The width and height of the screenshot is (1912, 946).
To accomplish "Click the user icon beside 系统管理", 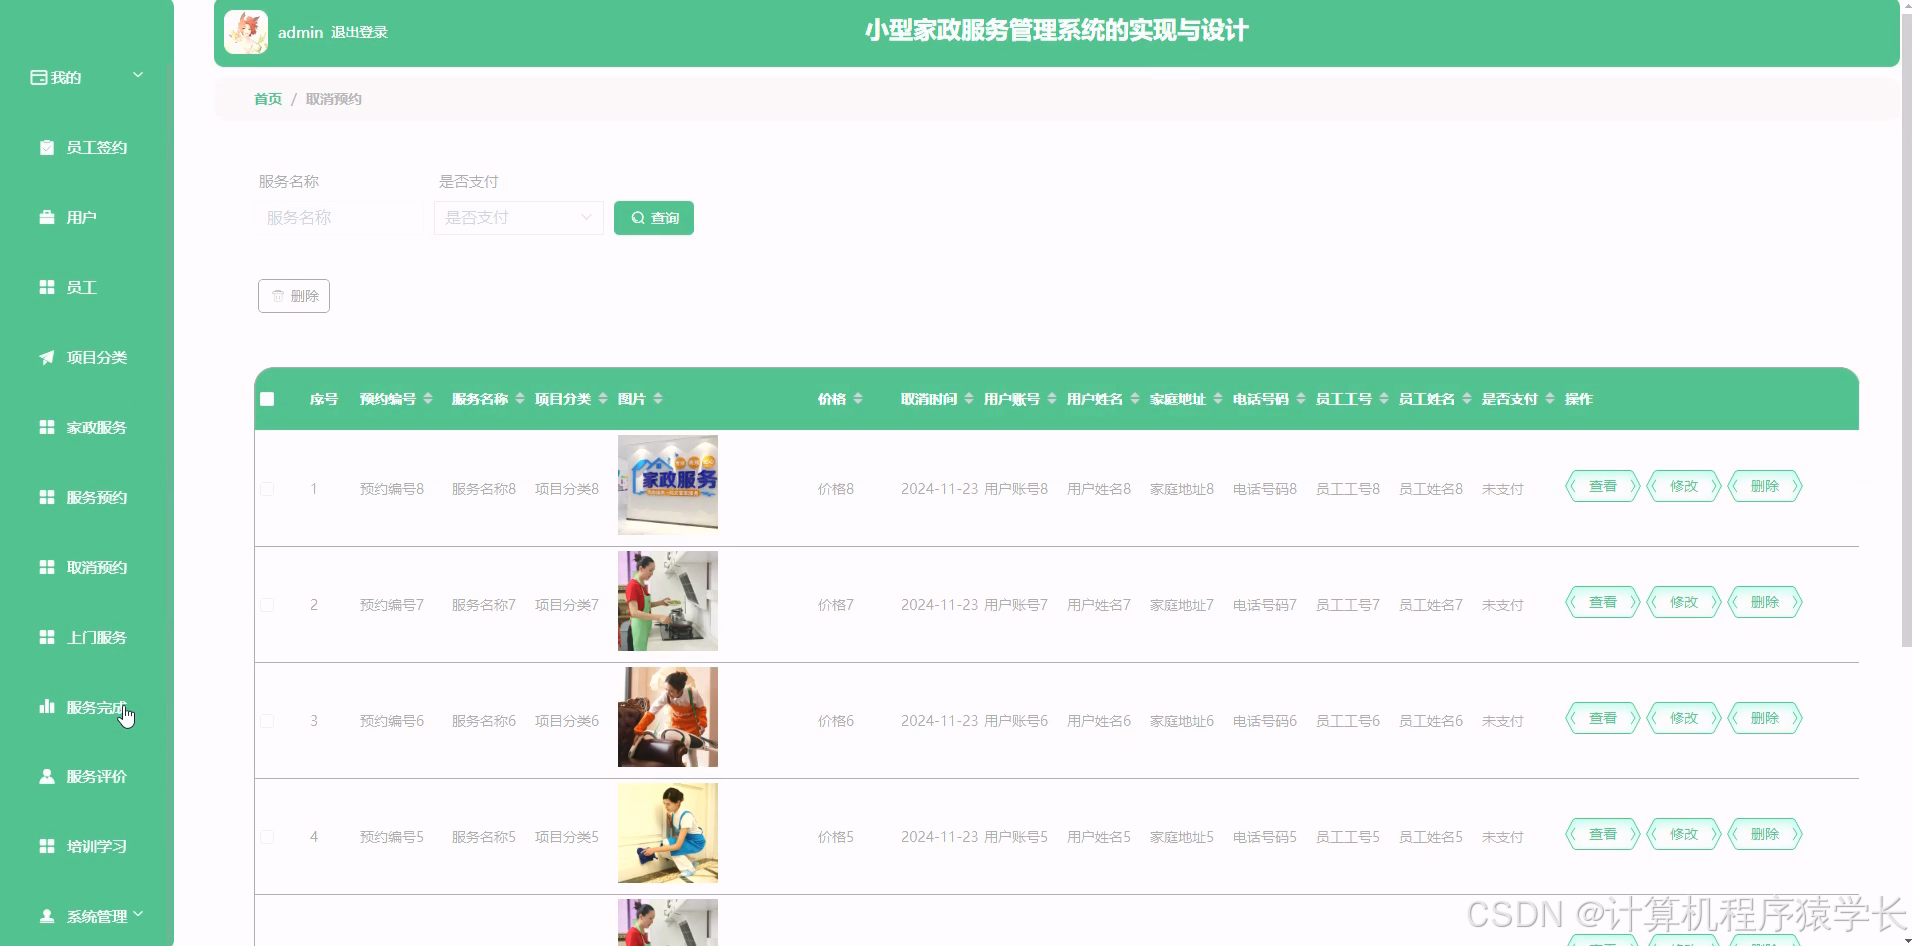I will (47, 916).
